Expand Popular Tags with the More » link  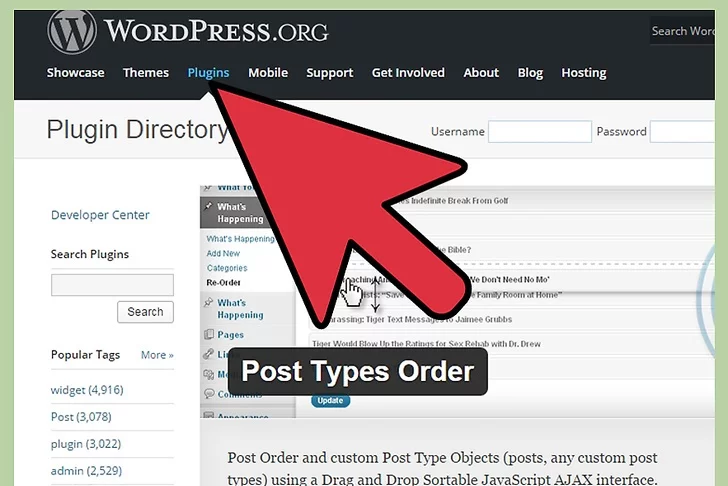pyautogui.click(x=157, y=355)
